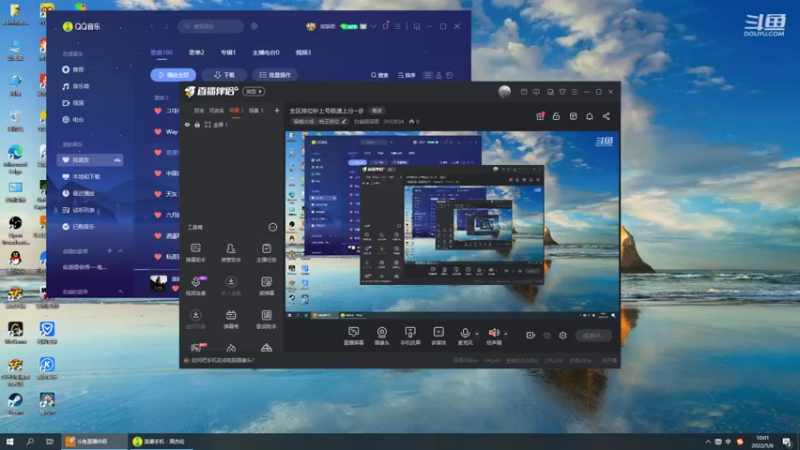The image size is (800, 450).
Task: Expand microphone options arrow
Action: pyautogui.click(x=477, y=334)
